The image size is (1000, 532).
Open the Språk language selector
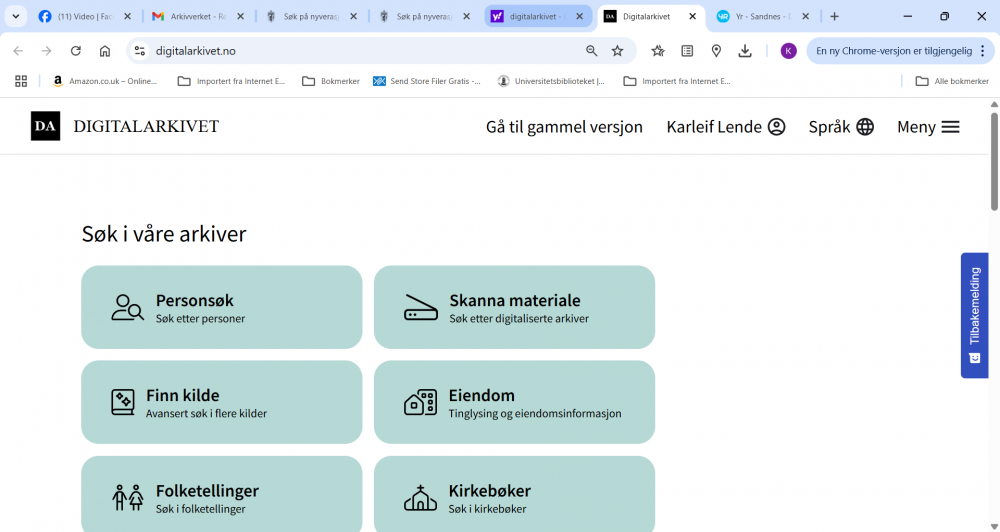point(841,127)
